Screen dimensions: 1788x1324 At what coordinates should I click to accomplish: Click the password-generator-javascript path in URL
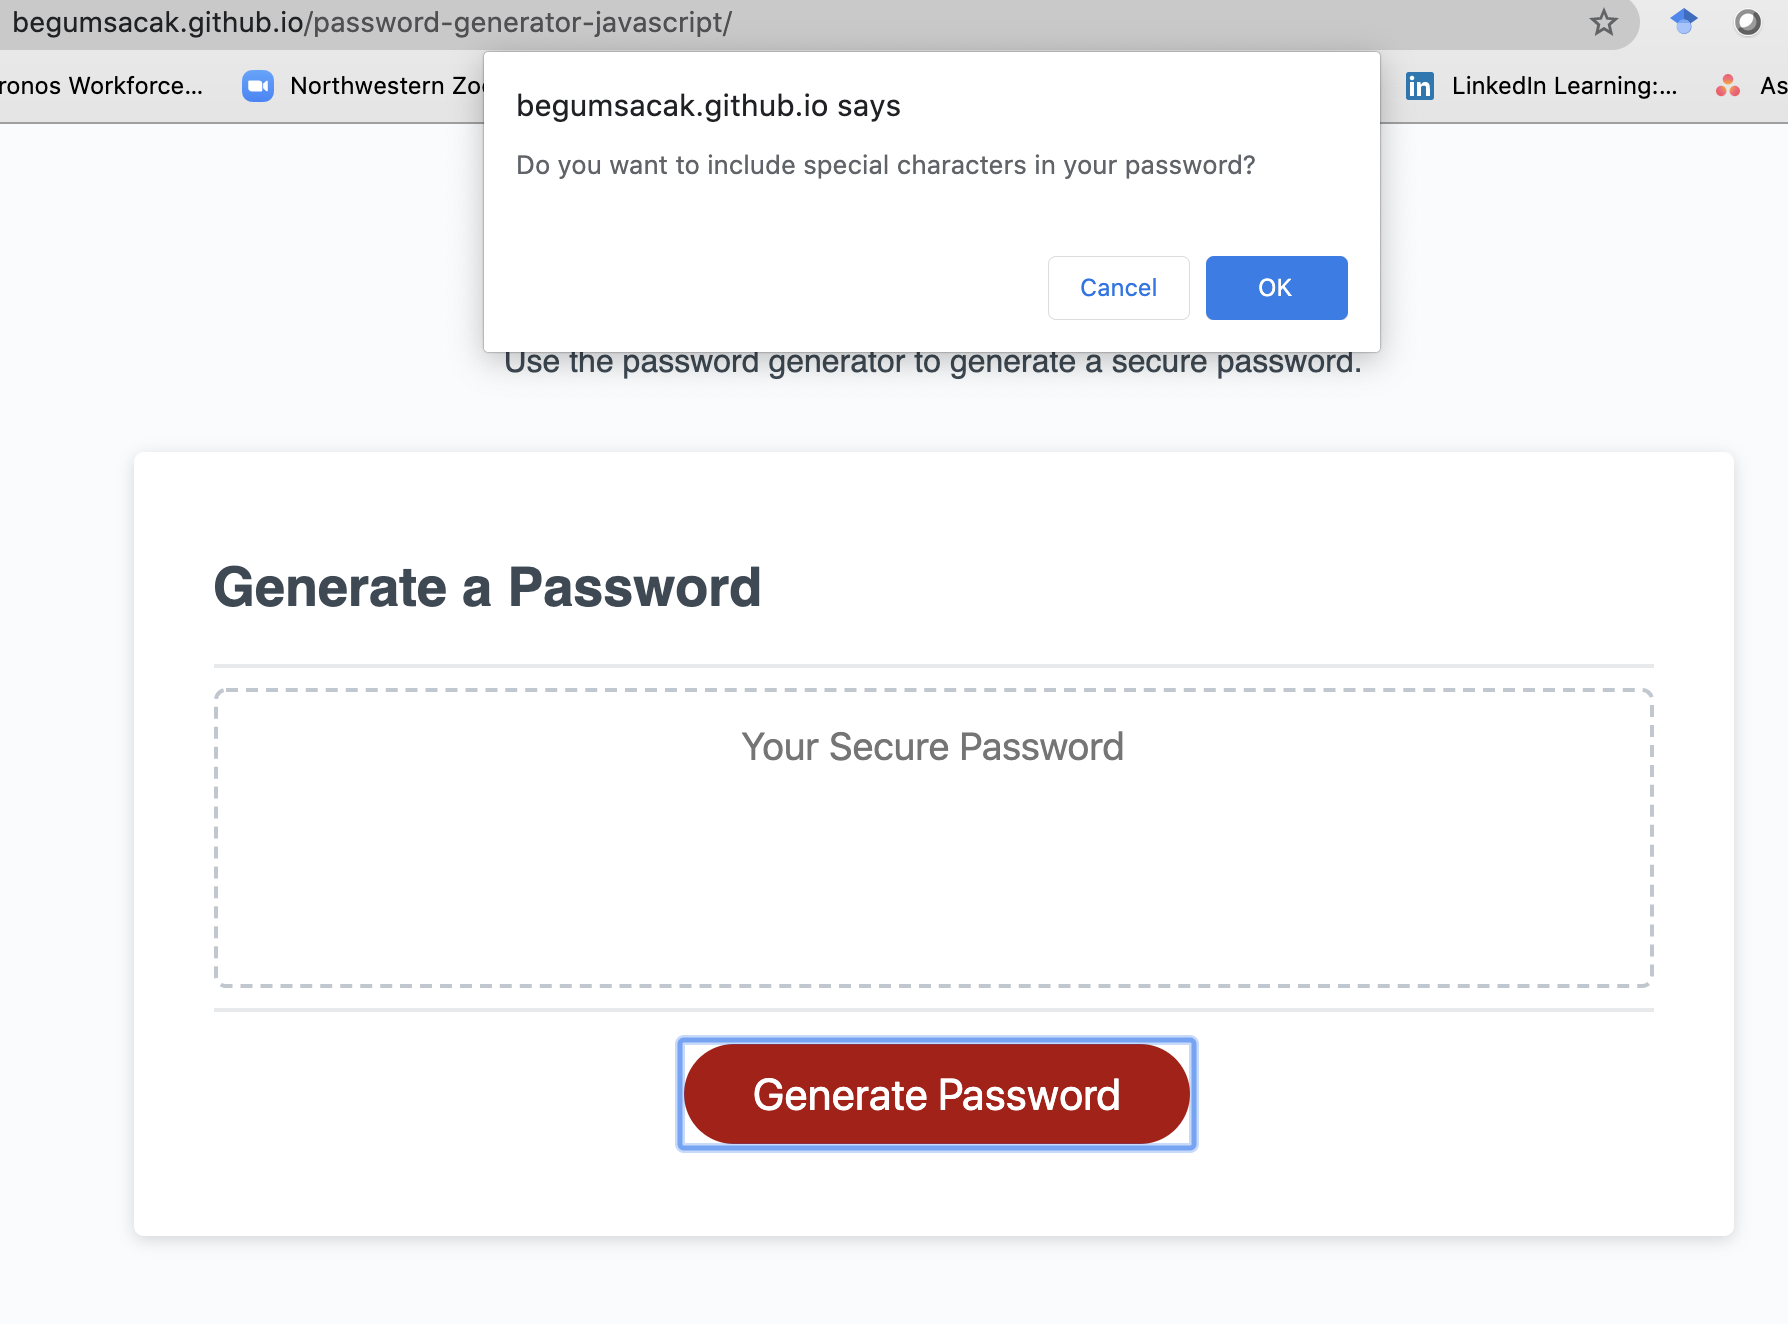pyautogui.click(x=520, y=22)
